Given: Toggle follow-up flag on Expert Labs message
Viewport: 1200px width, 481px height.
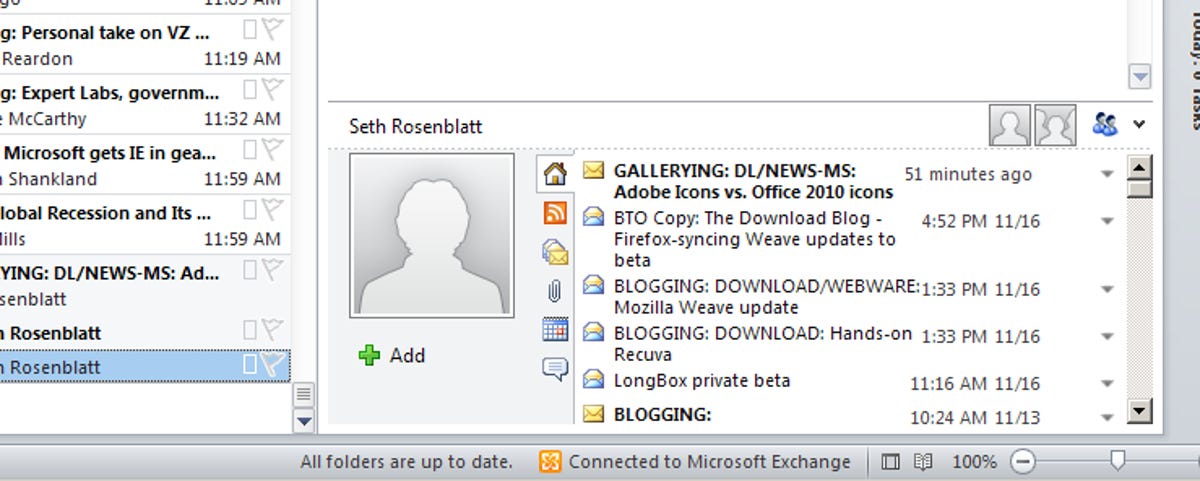Looking at the screenshot, I should tap(273, 92).
